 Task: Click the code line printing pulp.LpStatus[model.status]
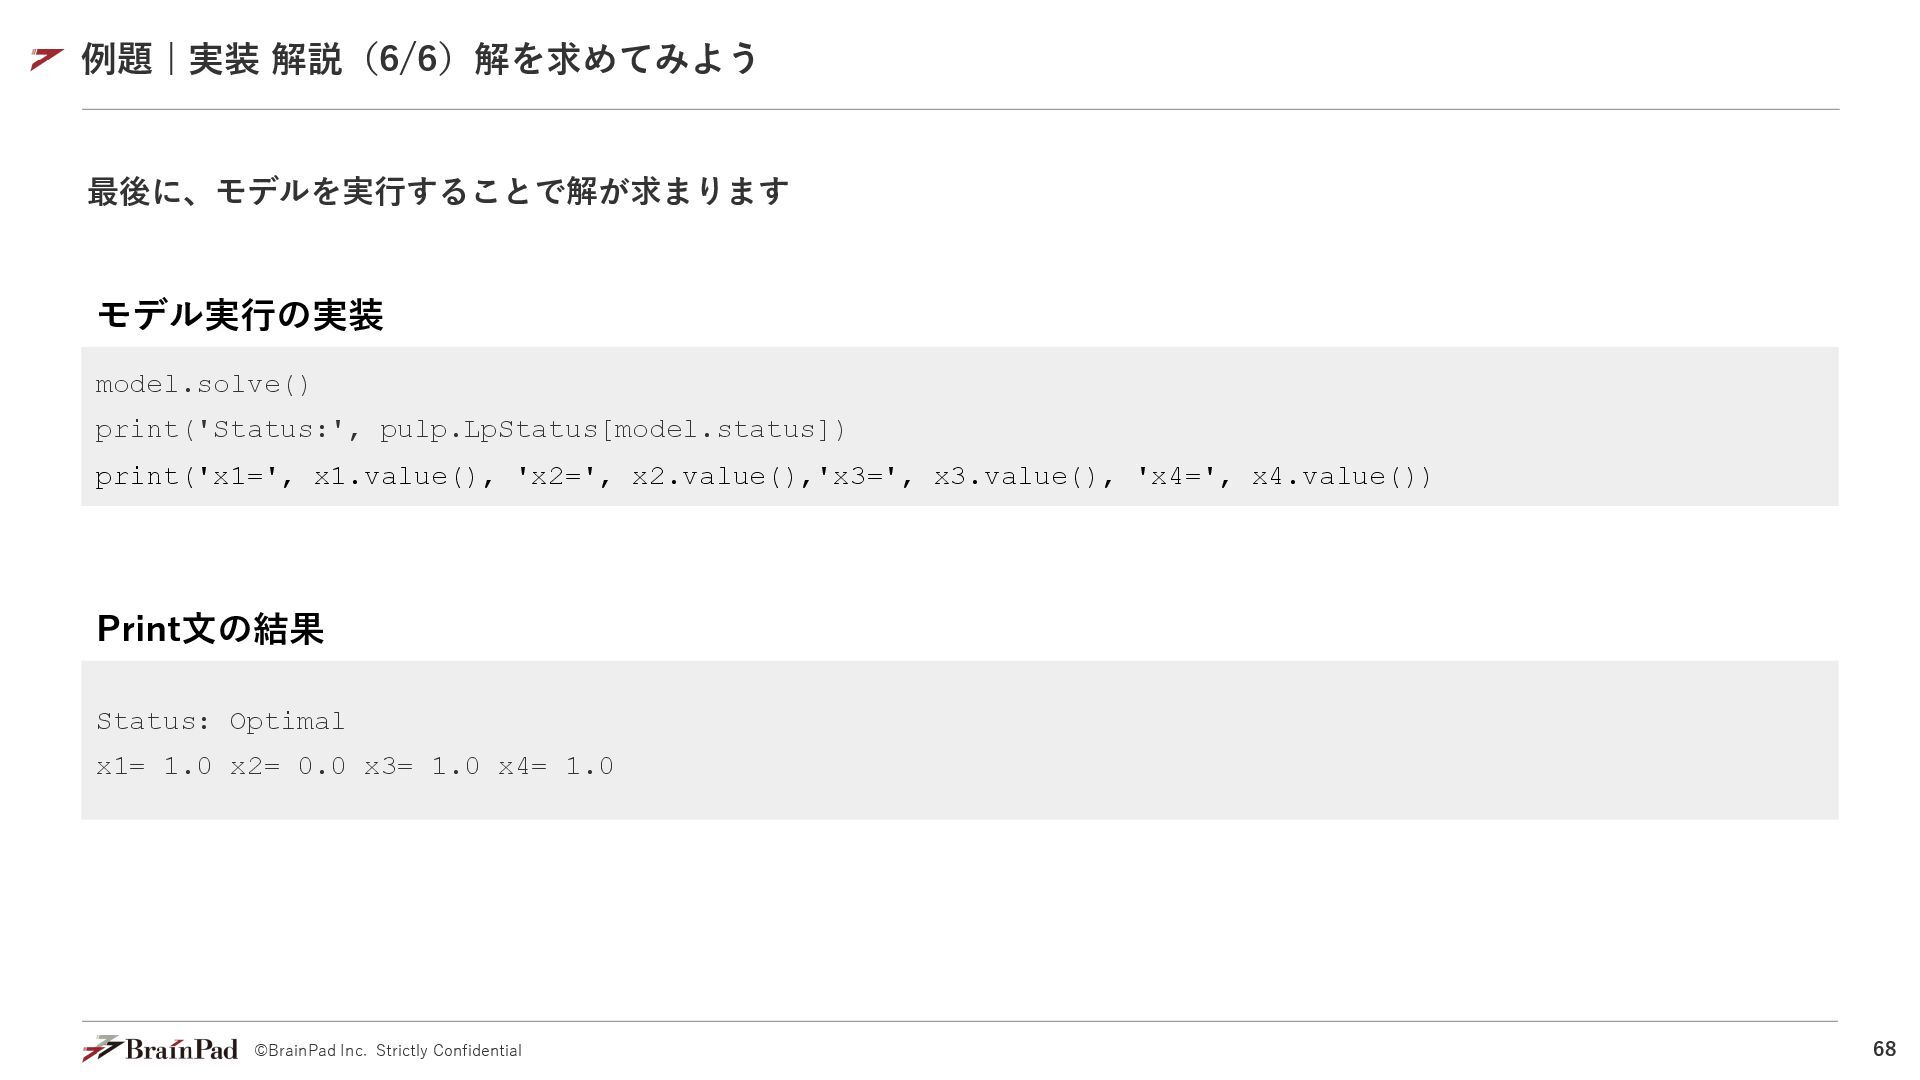tap(470, 430)
